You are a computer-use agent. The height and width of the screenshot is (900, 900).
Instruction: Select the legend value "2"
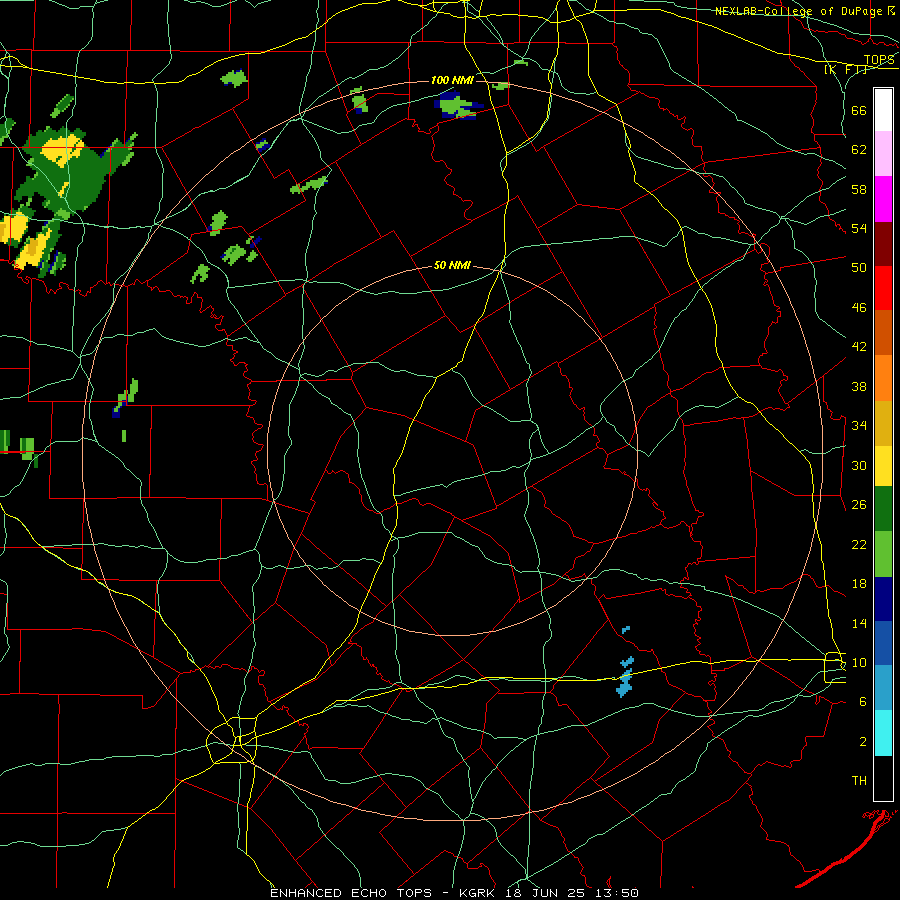click(x=862, y=741)
